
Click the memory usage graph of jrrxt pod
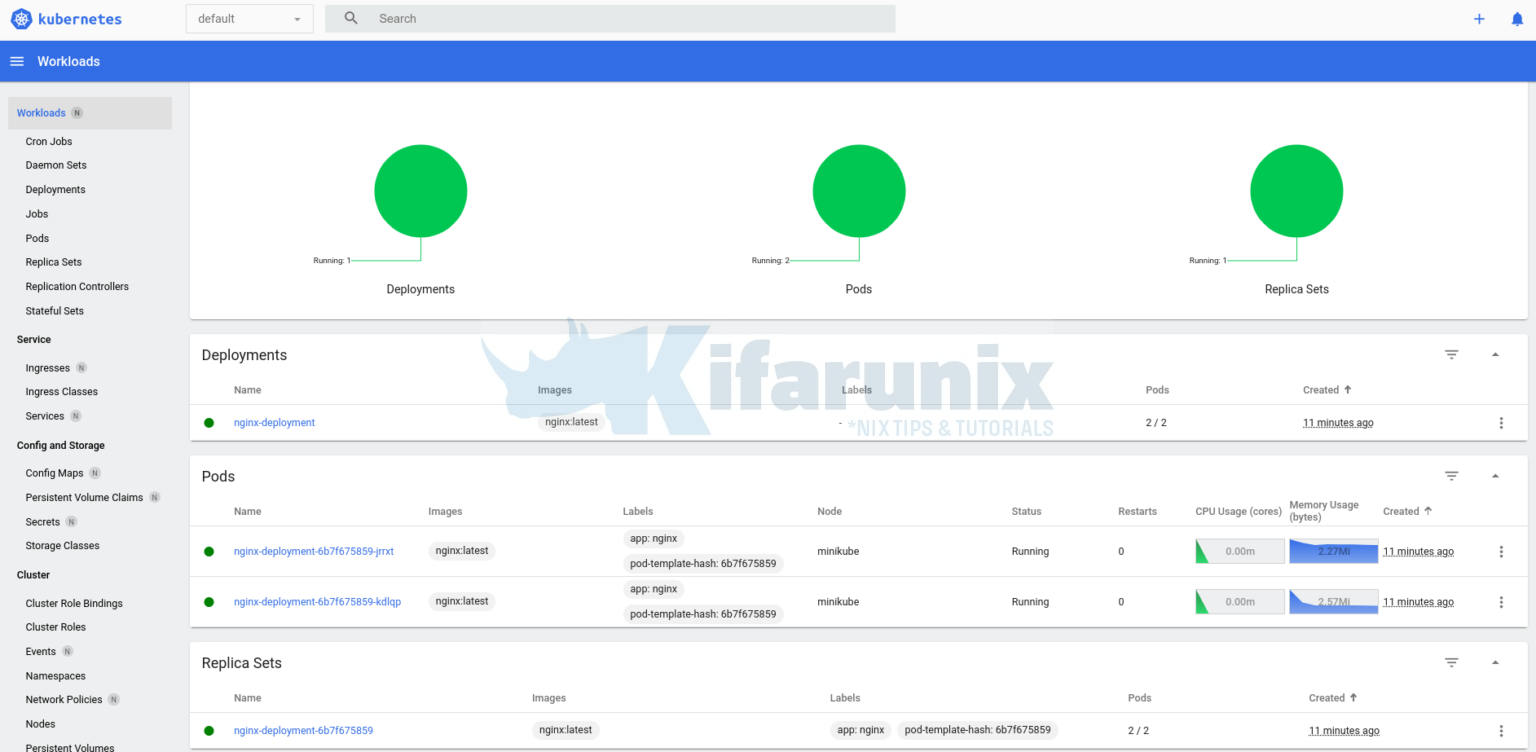click(1333, 551)
